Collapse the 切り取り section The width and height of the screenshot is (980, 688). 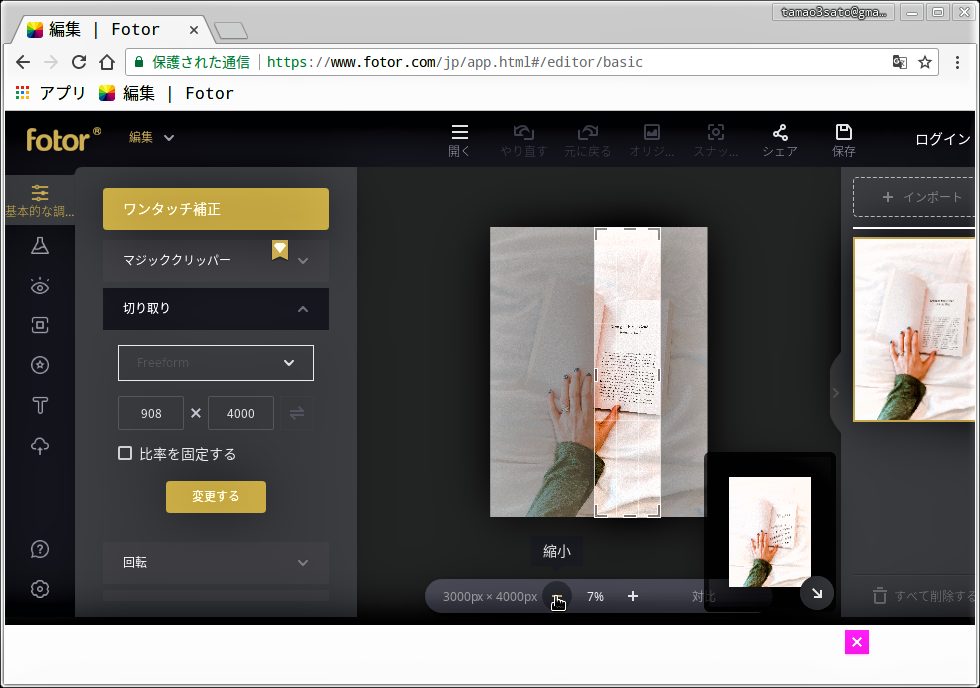point(216,309)
